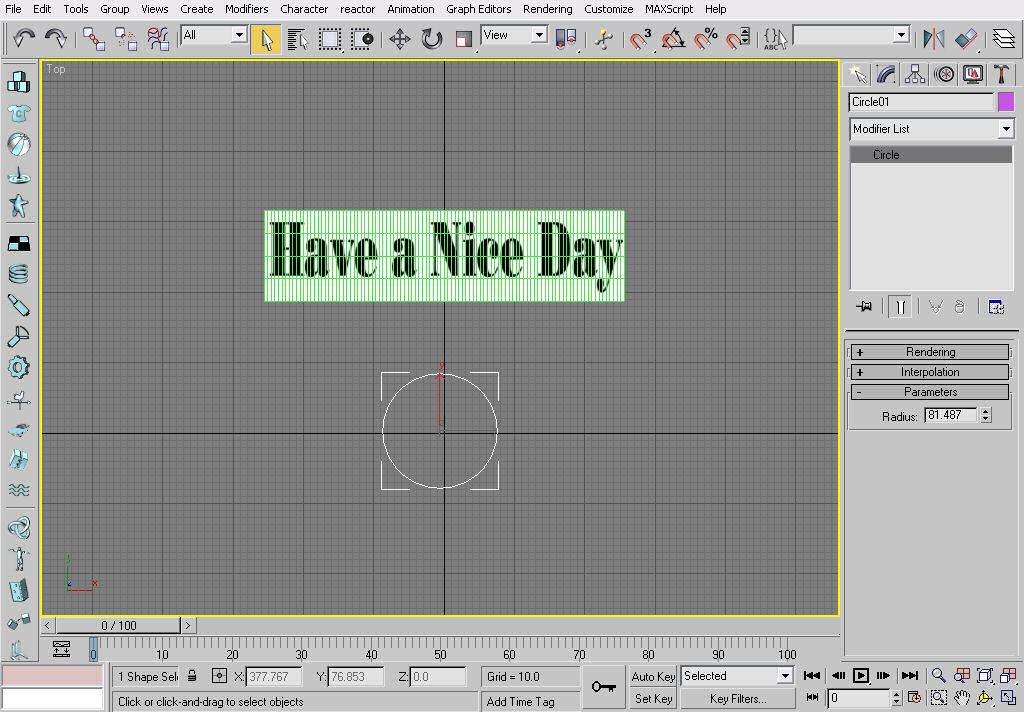The image size is (1024, 712).
Task: Click the Undo arrow icon
Action: [24, 39]
